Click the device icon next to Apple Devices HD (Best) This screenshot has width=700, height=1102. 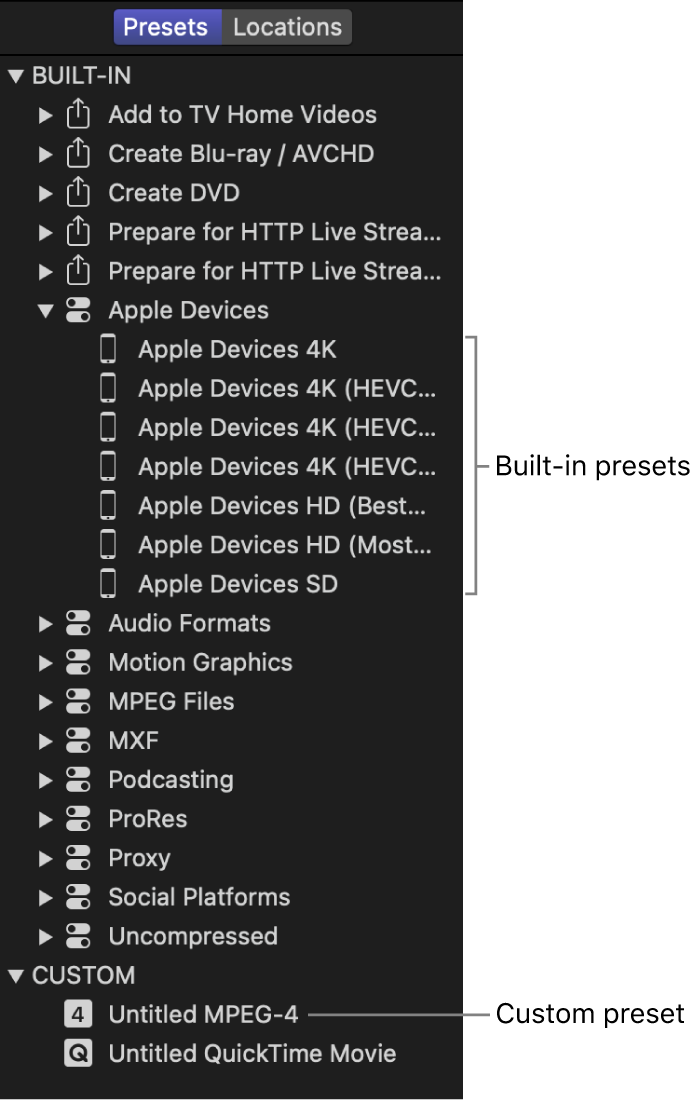[108, 505]
